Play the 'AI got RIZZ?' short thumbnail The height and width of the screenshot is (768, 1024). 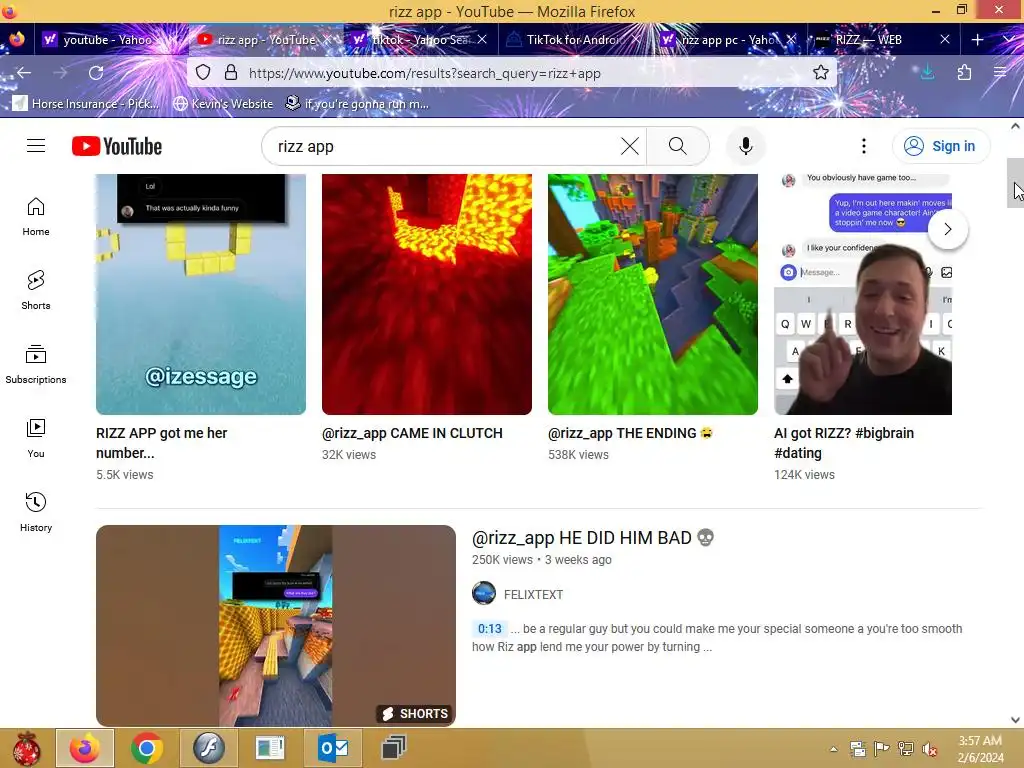[863, 294]
